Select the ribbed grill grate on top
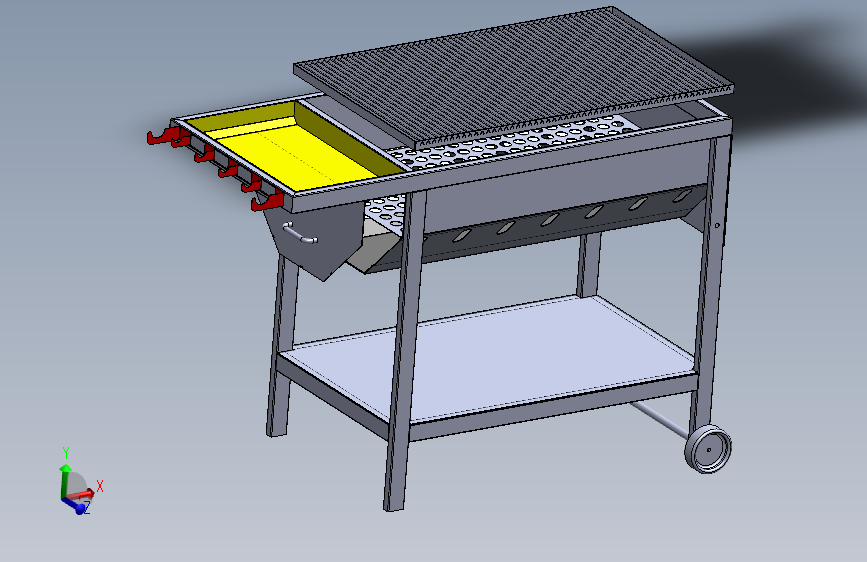867x562 pixels. (513, 77)
